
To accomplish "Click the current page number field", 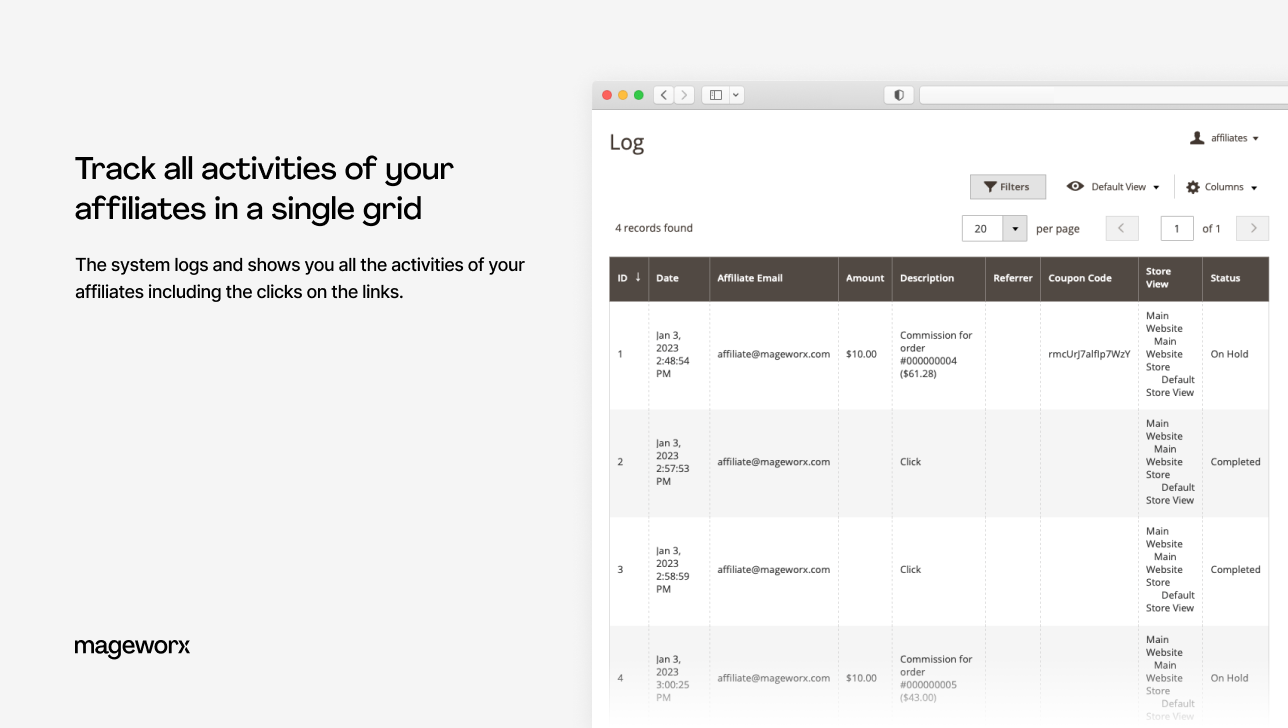I will coord(1177,229).
